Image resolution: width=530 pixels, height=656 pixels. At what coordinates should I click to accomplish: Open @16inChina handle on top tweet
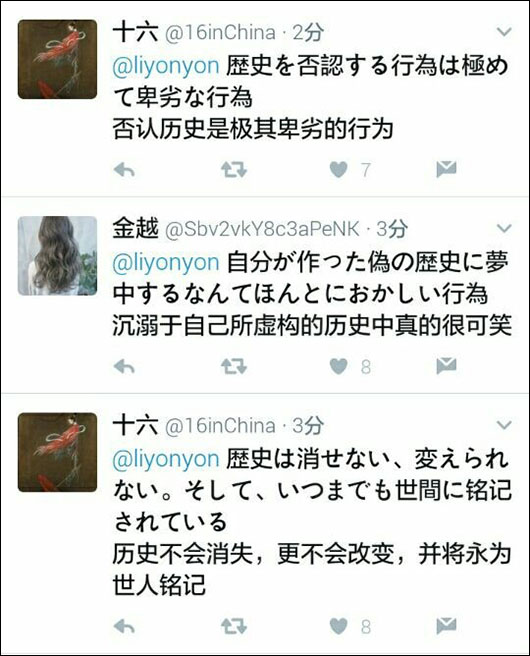click(220, 33)
